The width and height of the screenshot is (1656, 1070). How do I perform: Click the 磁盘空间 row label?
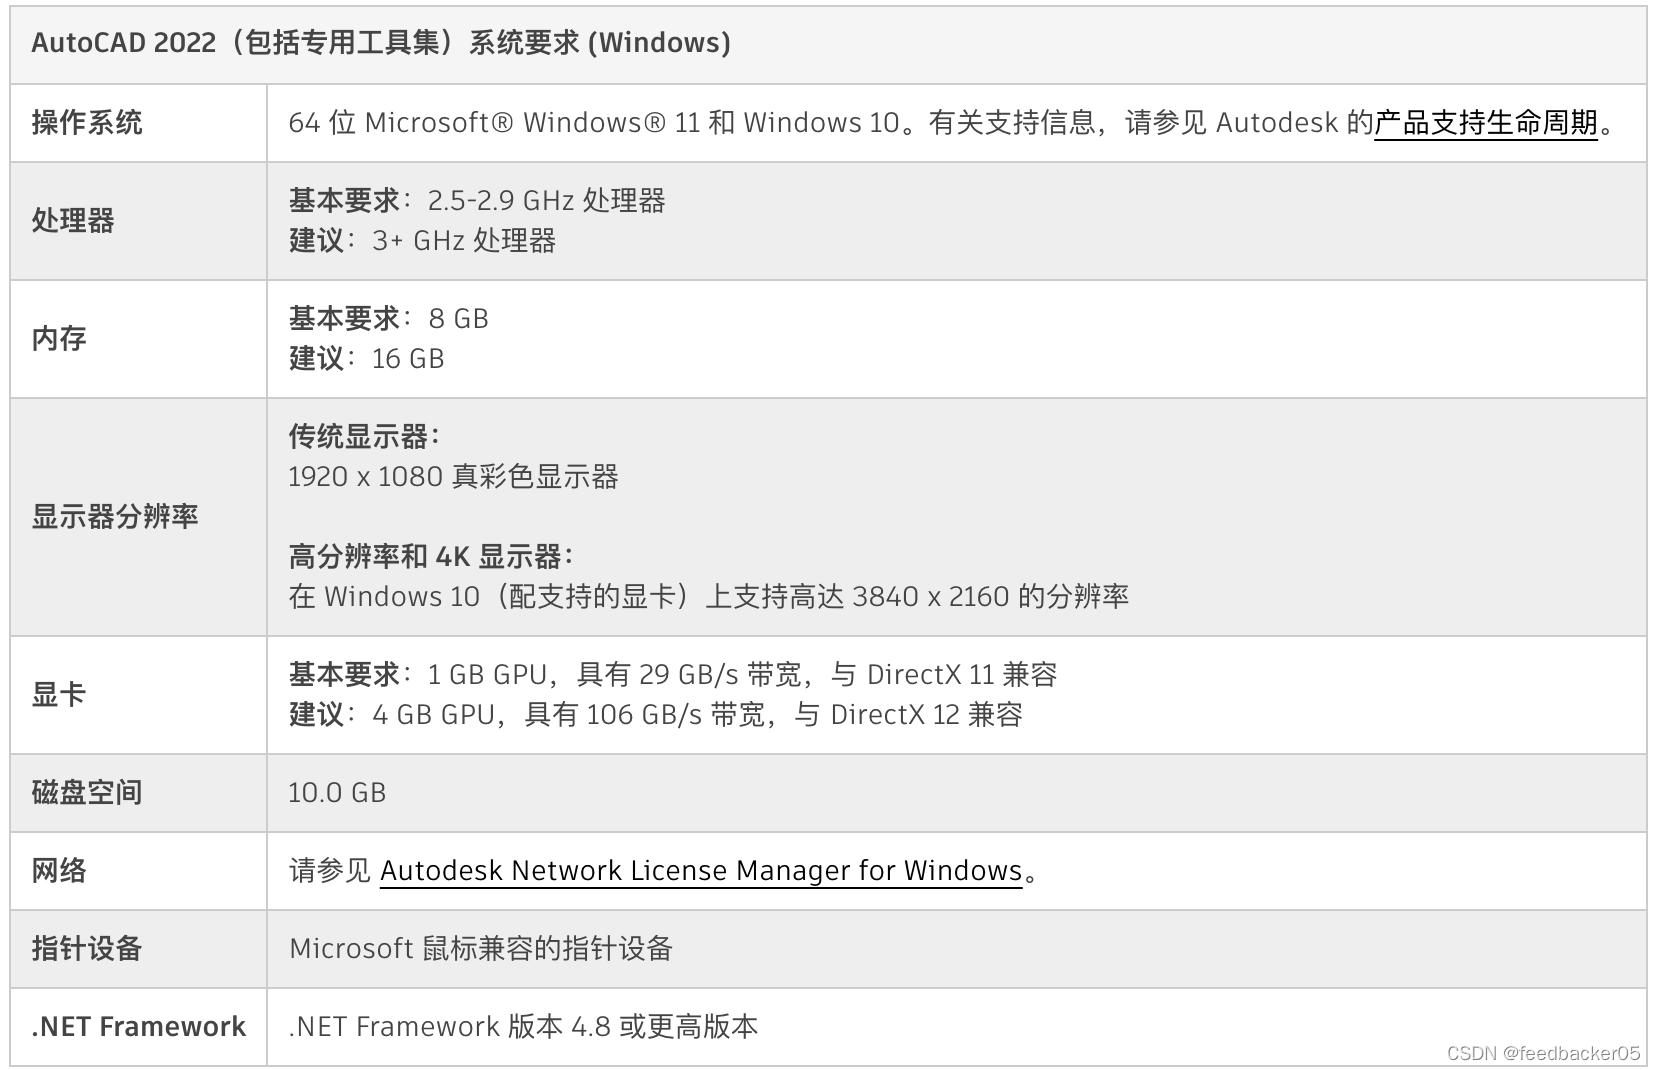pyautogui.click(x=87, y=793)
